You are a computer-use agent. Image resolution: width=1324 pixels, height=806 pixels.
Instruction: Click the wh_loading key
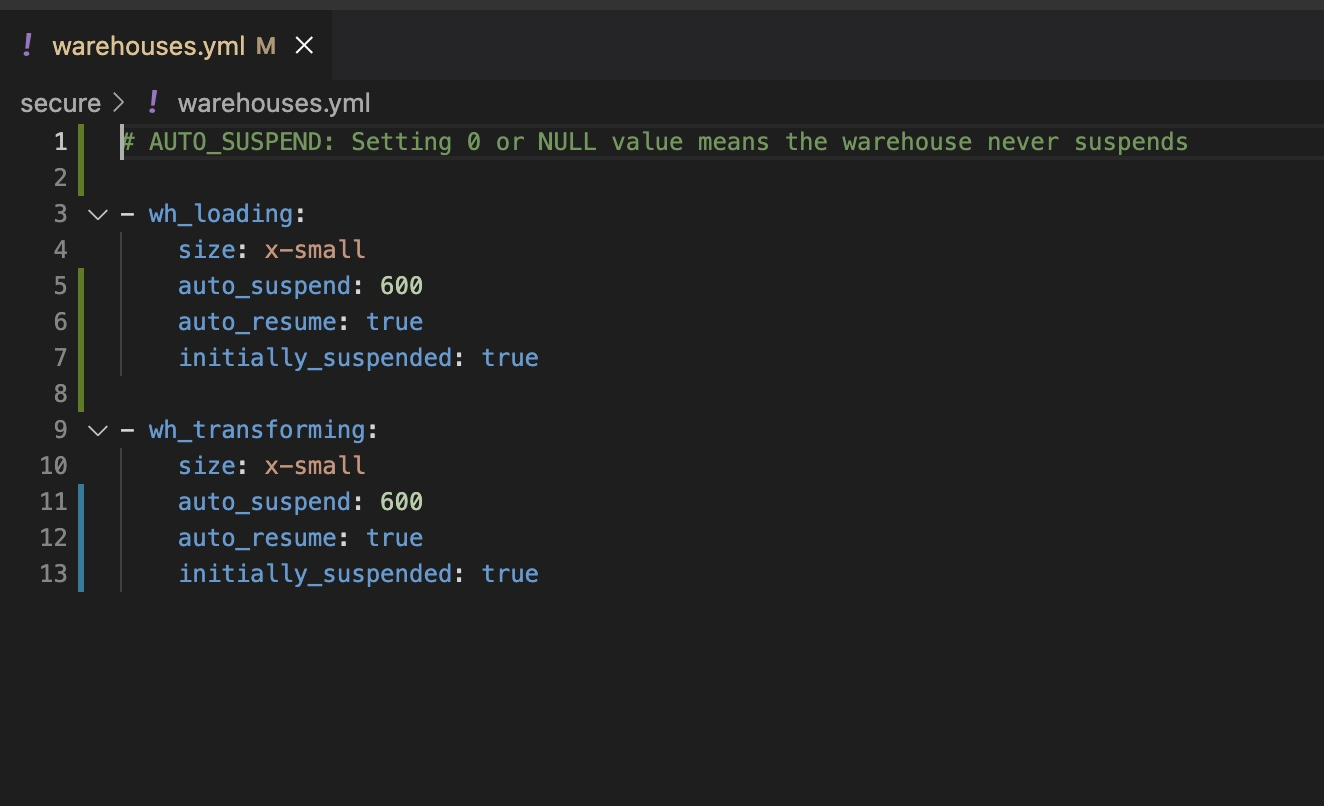[221, 214]
